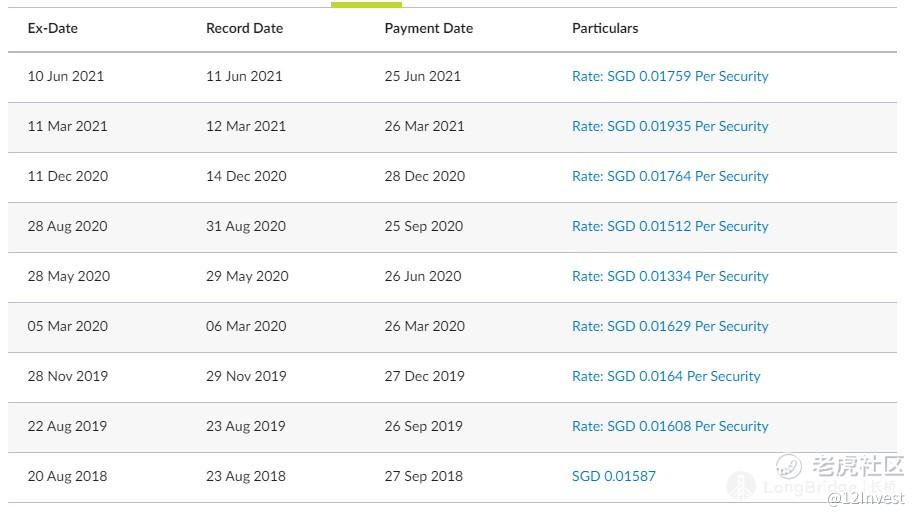Click the green active tab indicator bar
The height and width of the screenshot is (519, 922).
click(x=366, y=4)
